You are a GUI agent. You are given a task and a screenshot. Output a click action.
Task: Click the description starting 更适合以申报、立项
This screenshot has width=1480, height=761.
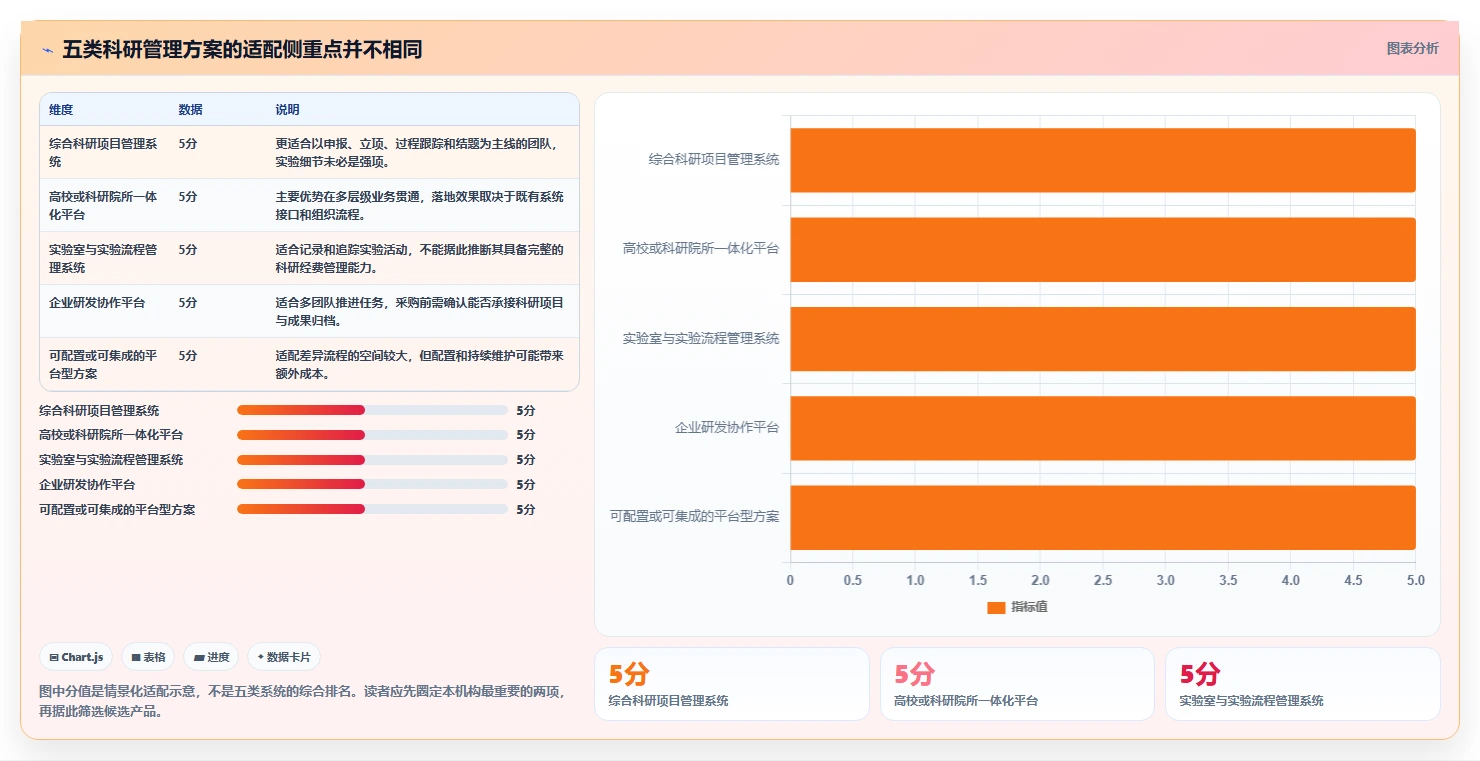417,152
